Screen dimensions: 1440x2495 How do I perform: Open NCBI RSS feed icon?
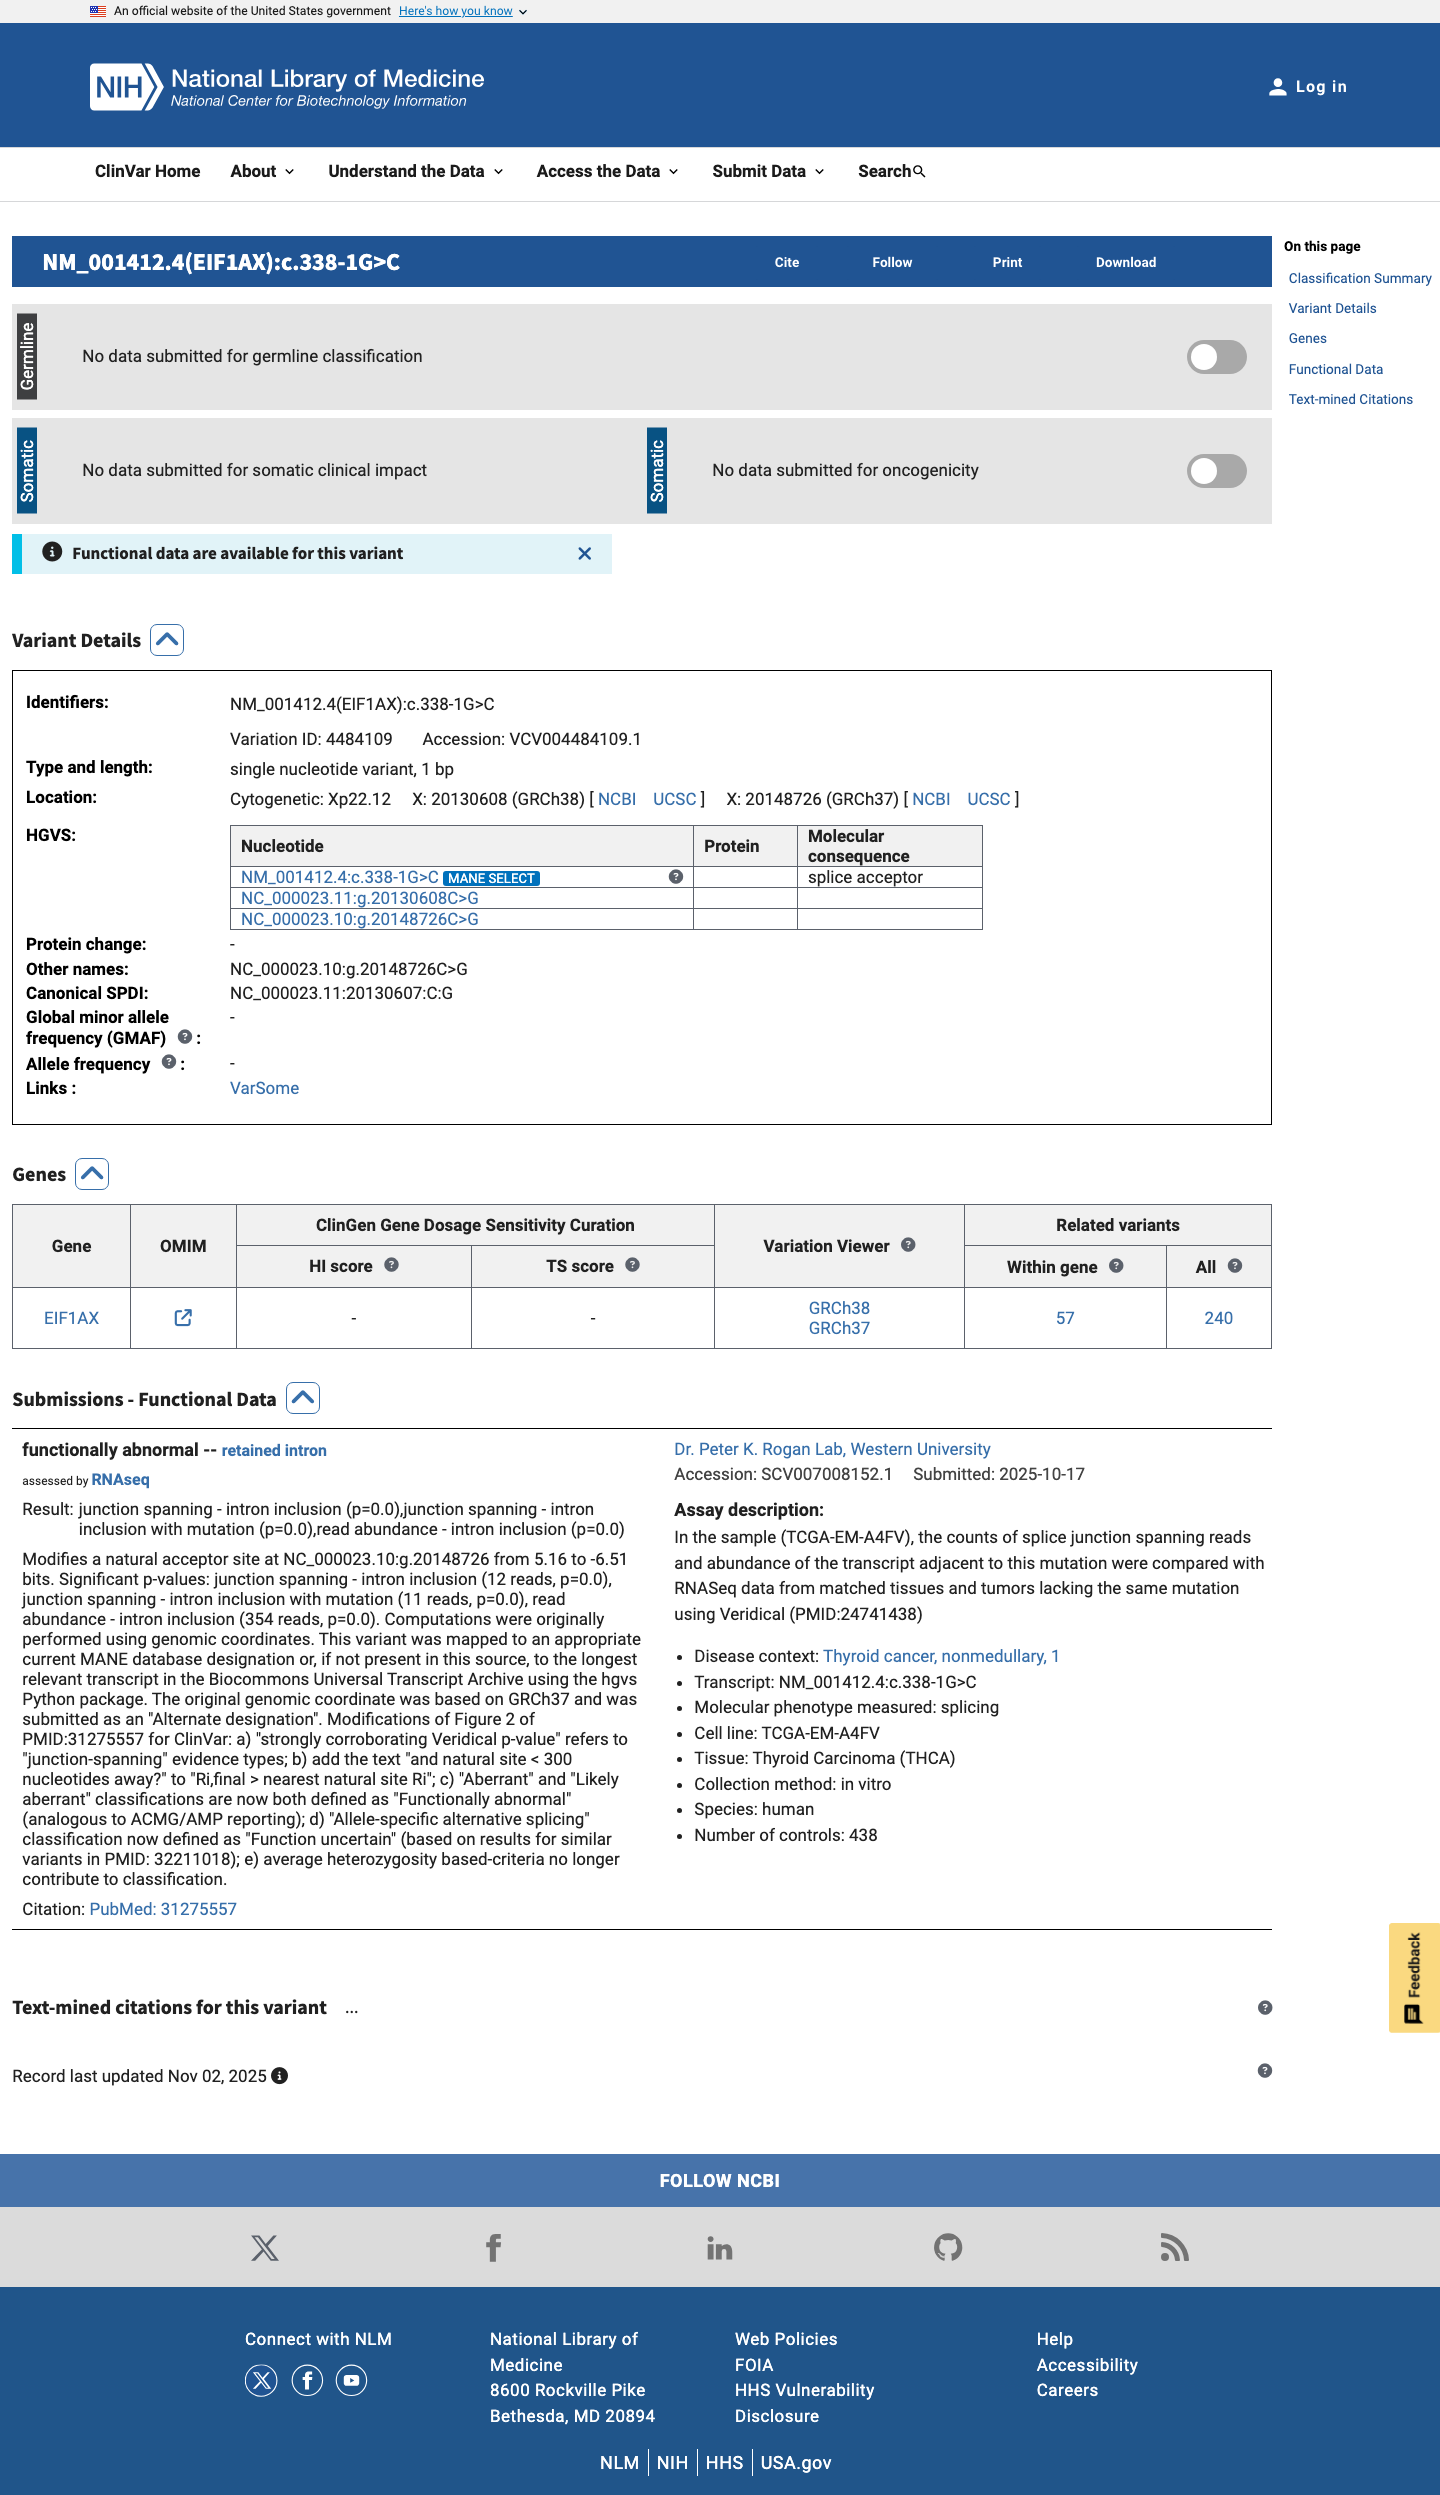1175,2249
